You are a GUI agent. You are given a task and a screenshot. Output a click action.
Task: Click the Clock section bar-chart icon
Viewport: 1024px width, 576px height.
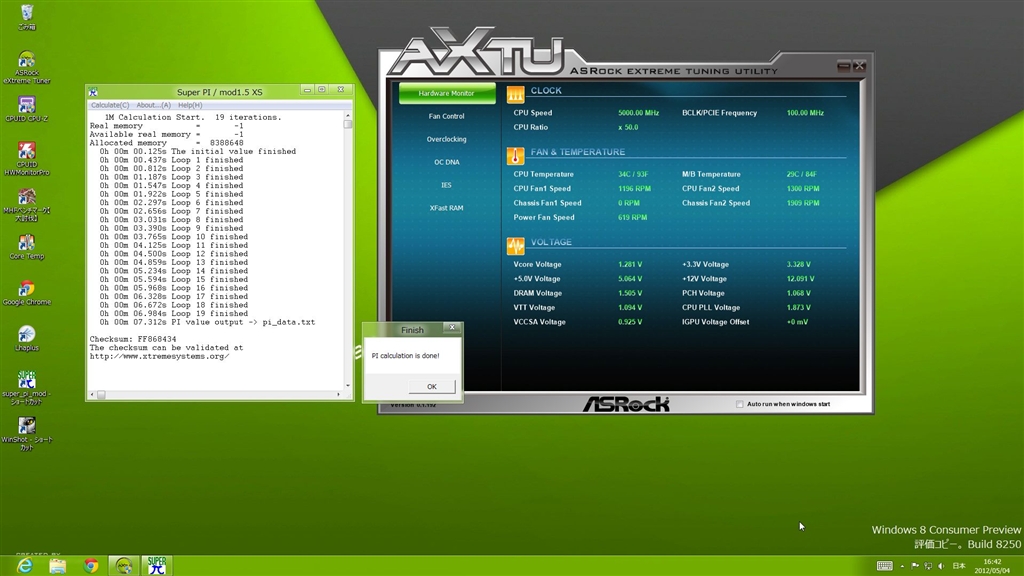tap(515, 95)
